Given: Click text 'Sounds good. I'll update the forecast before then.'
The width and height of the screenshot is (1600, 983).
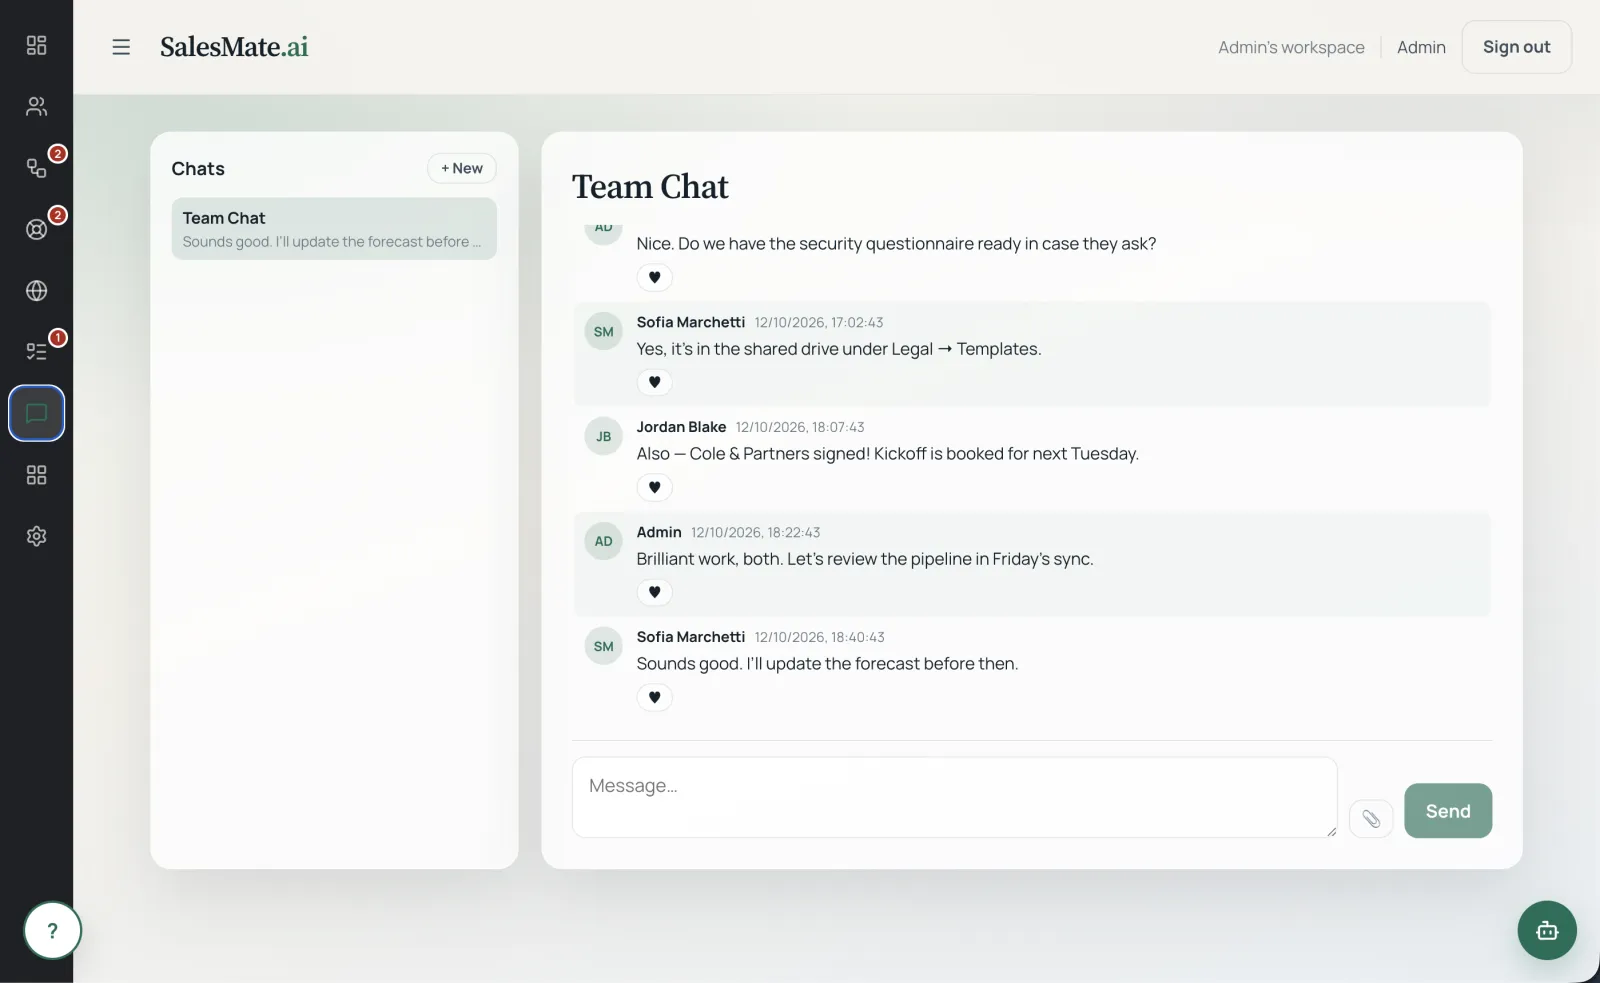Looking at the screenshot, I should [x=827, y=664].
